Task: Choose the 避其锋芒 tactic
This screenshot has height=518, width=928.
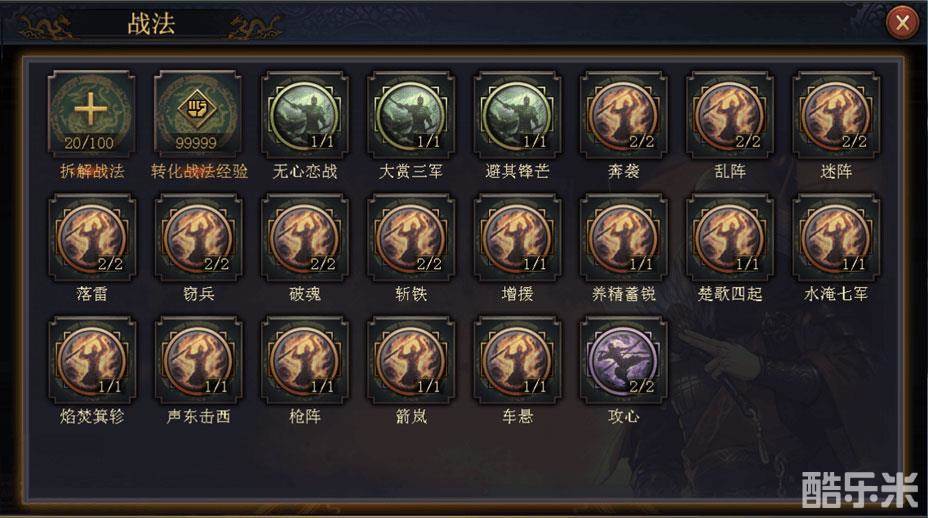Action: [517, 114]
